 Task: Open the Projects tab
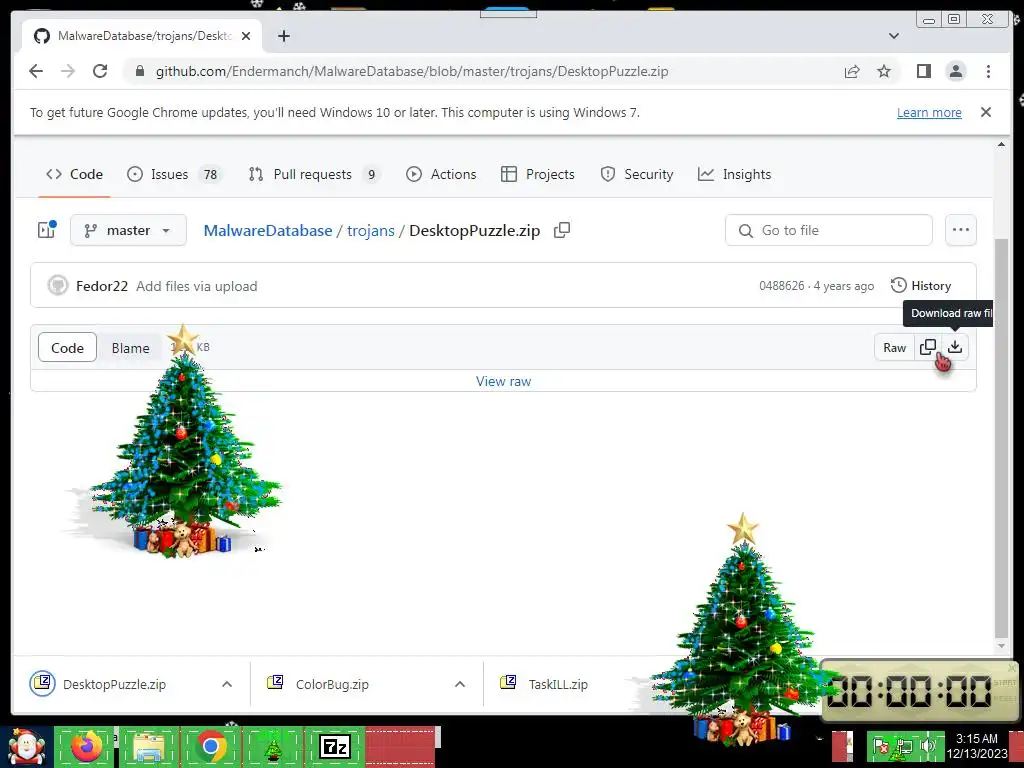point(537,174)
